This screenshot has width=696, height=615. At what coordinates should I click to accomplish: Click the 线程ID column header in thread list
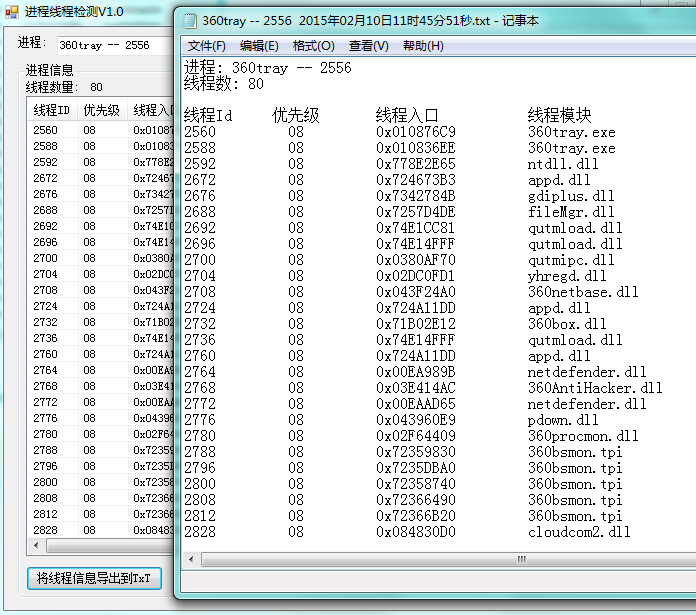point(51,110)
